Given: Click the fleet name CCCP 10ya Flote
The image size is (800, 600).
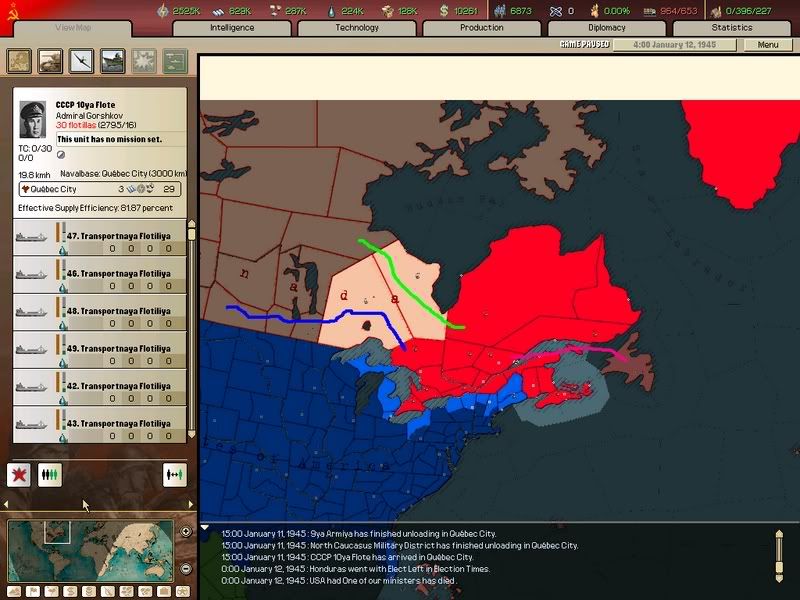Looking at the screenshot, I should point(85,105).
